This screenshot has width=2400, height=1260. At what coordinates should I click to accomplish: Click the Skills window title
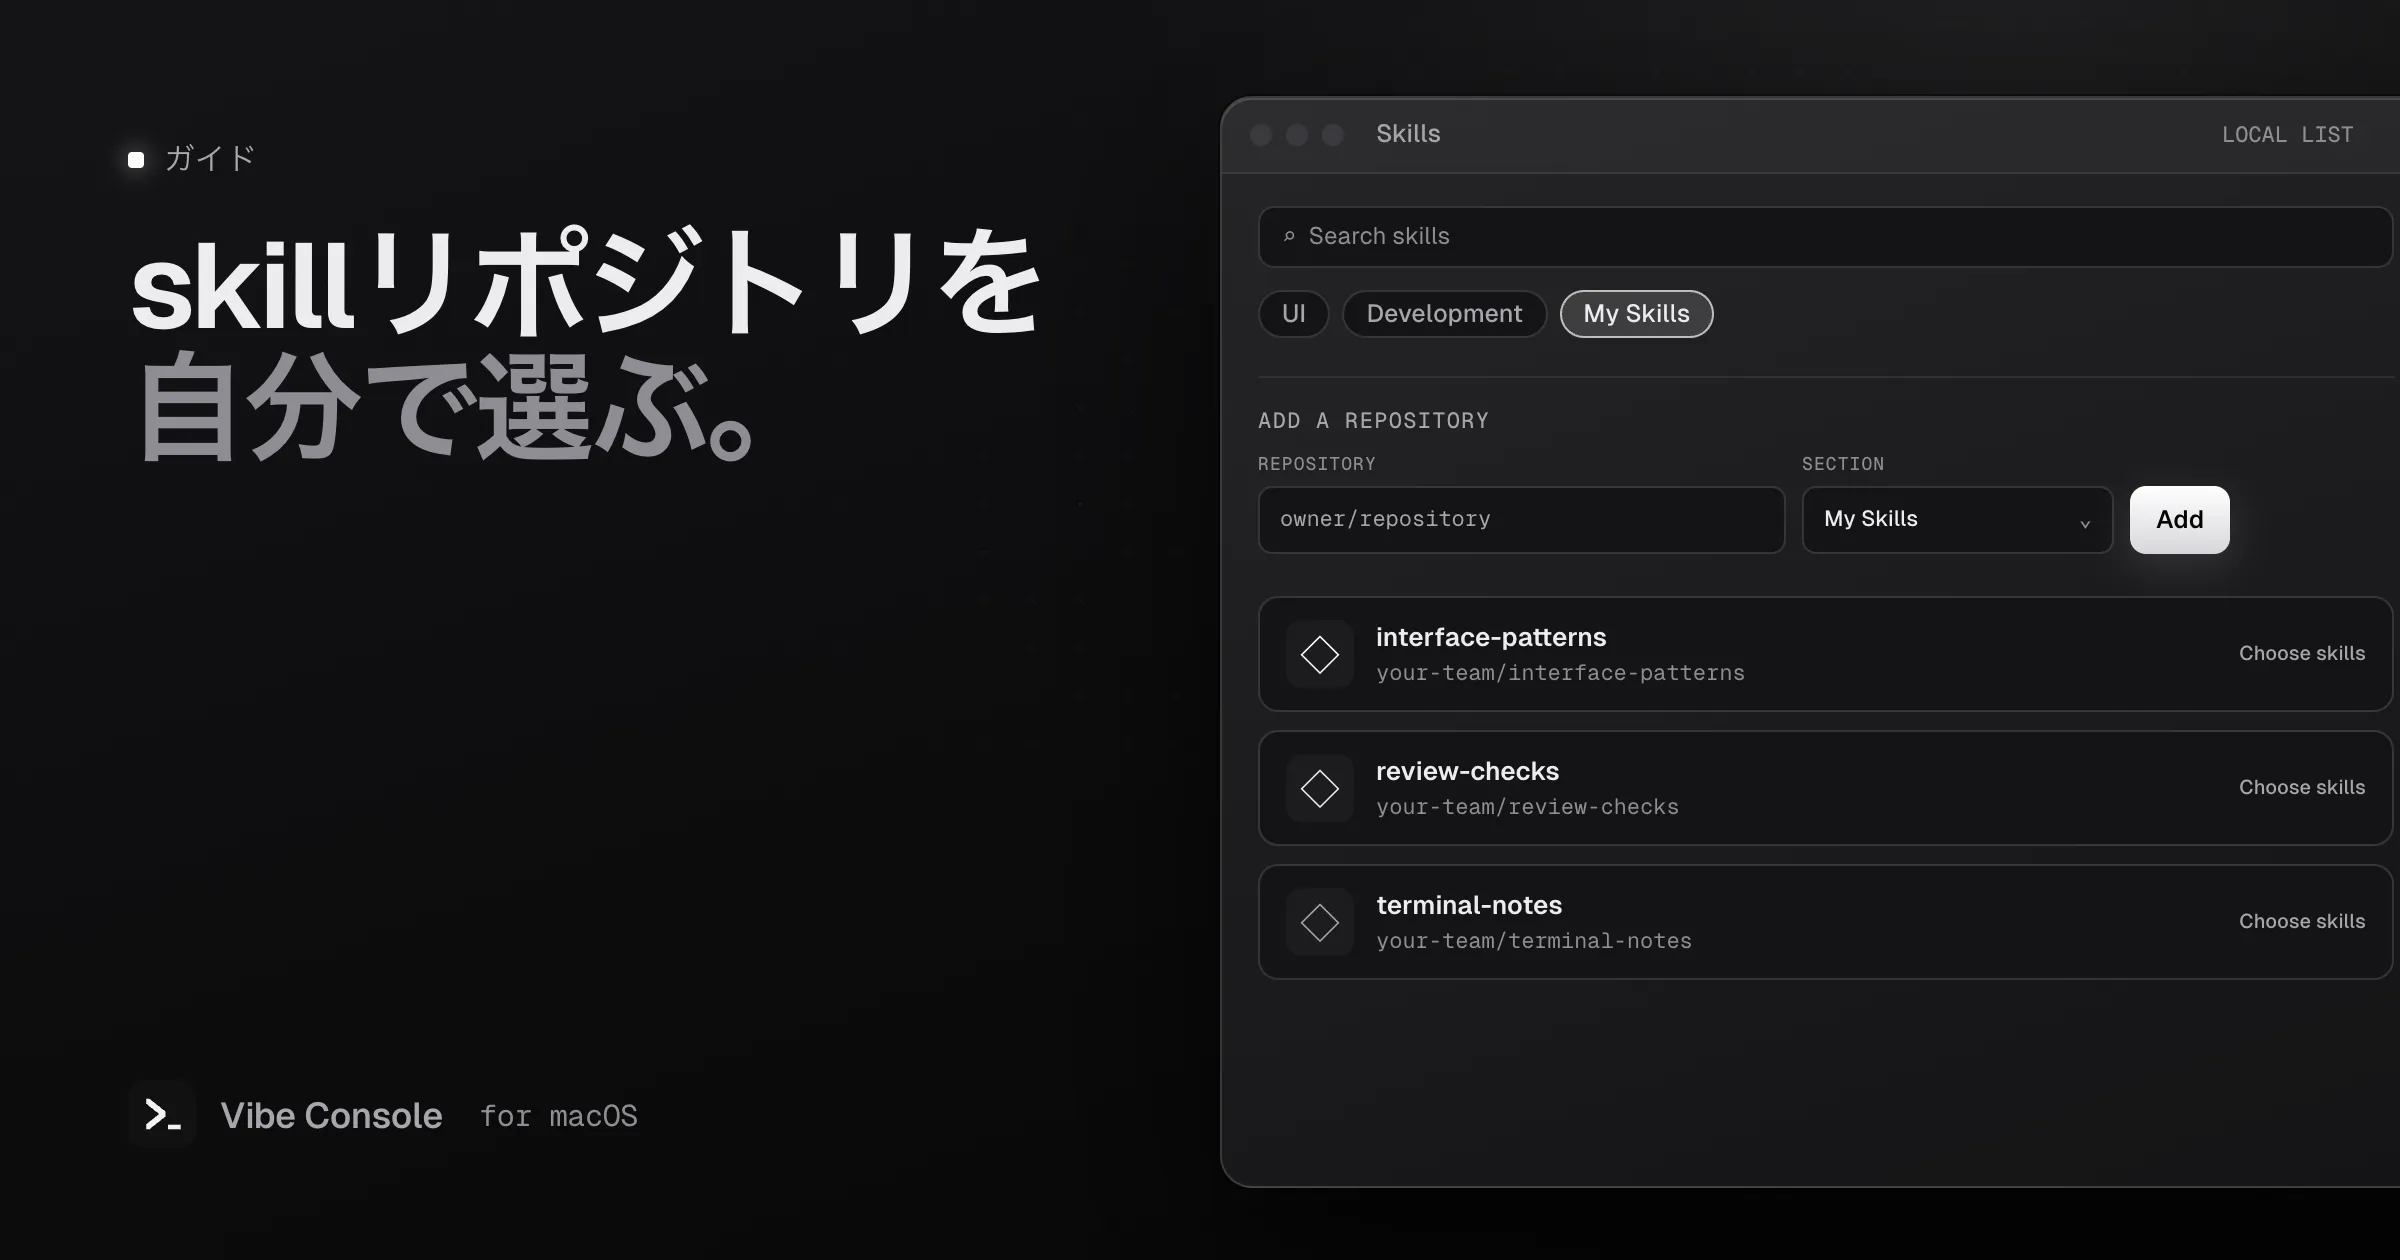tap(1408, 134)
